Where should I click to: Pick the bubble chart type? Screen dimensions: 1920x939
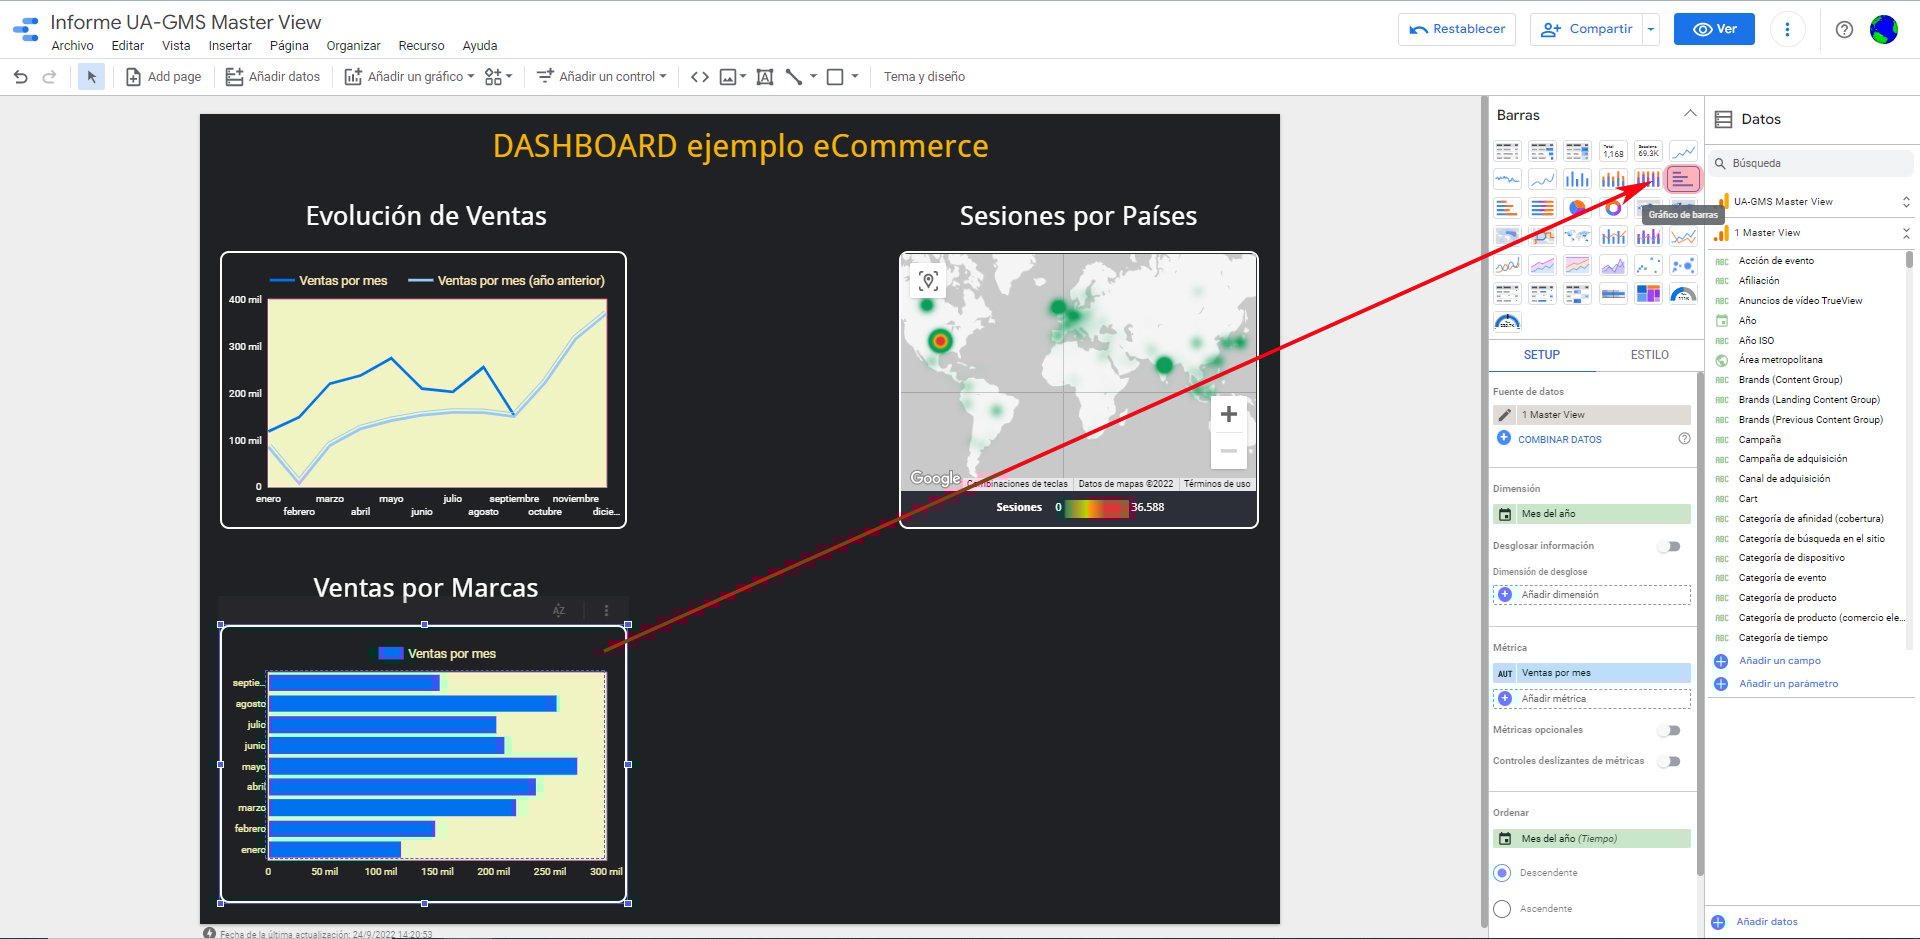point(1683,265)
